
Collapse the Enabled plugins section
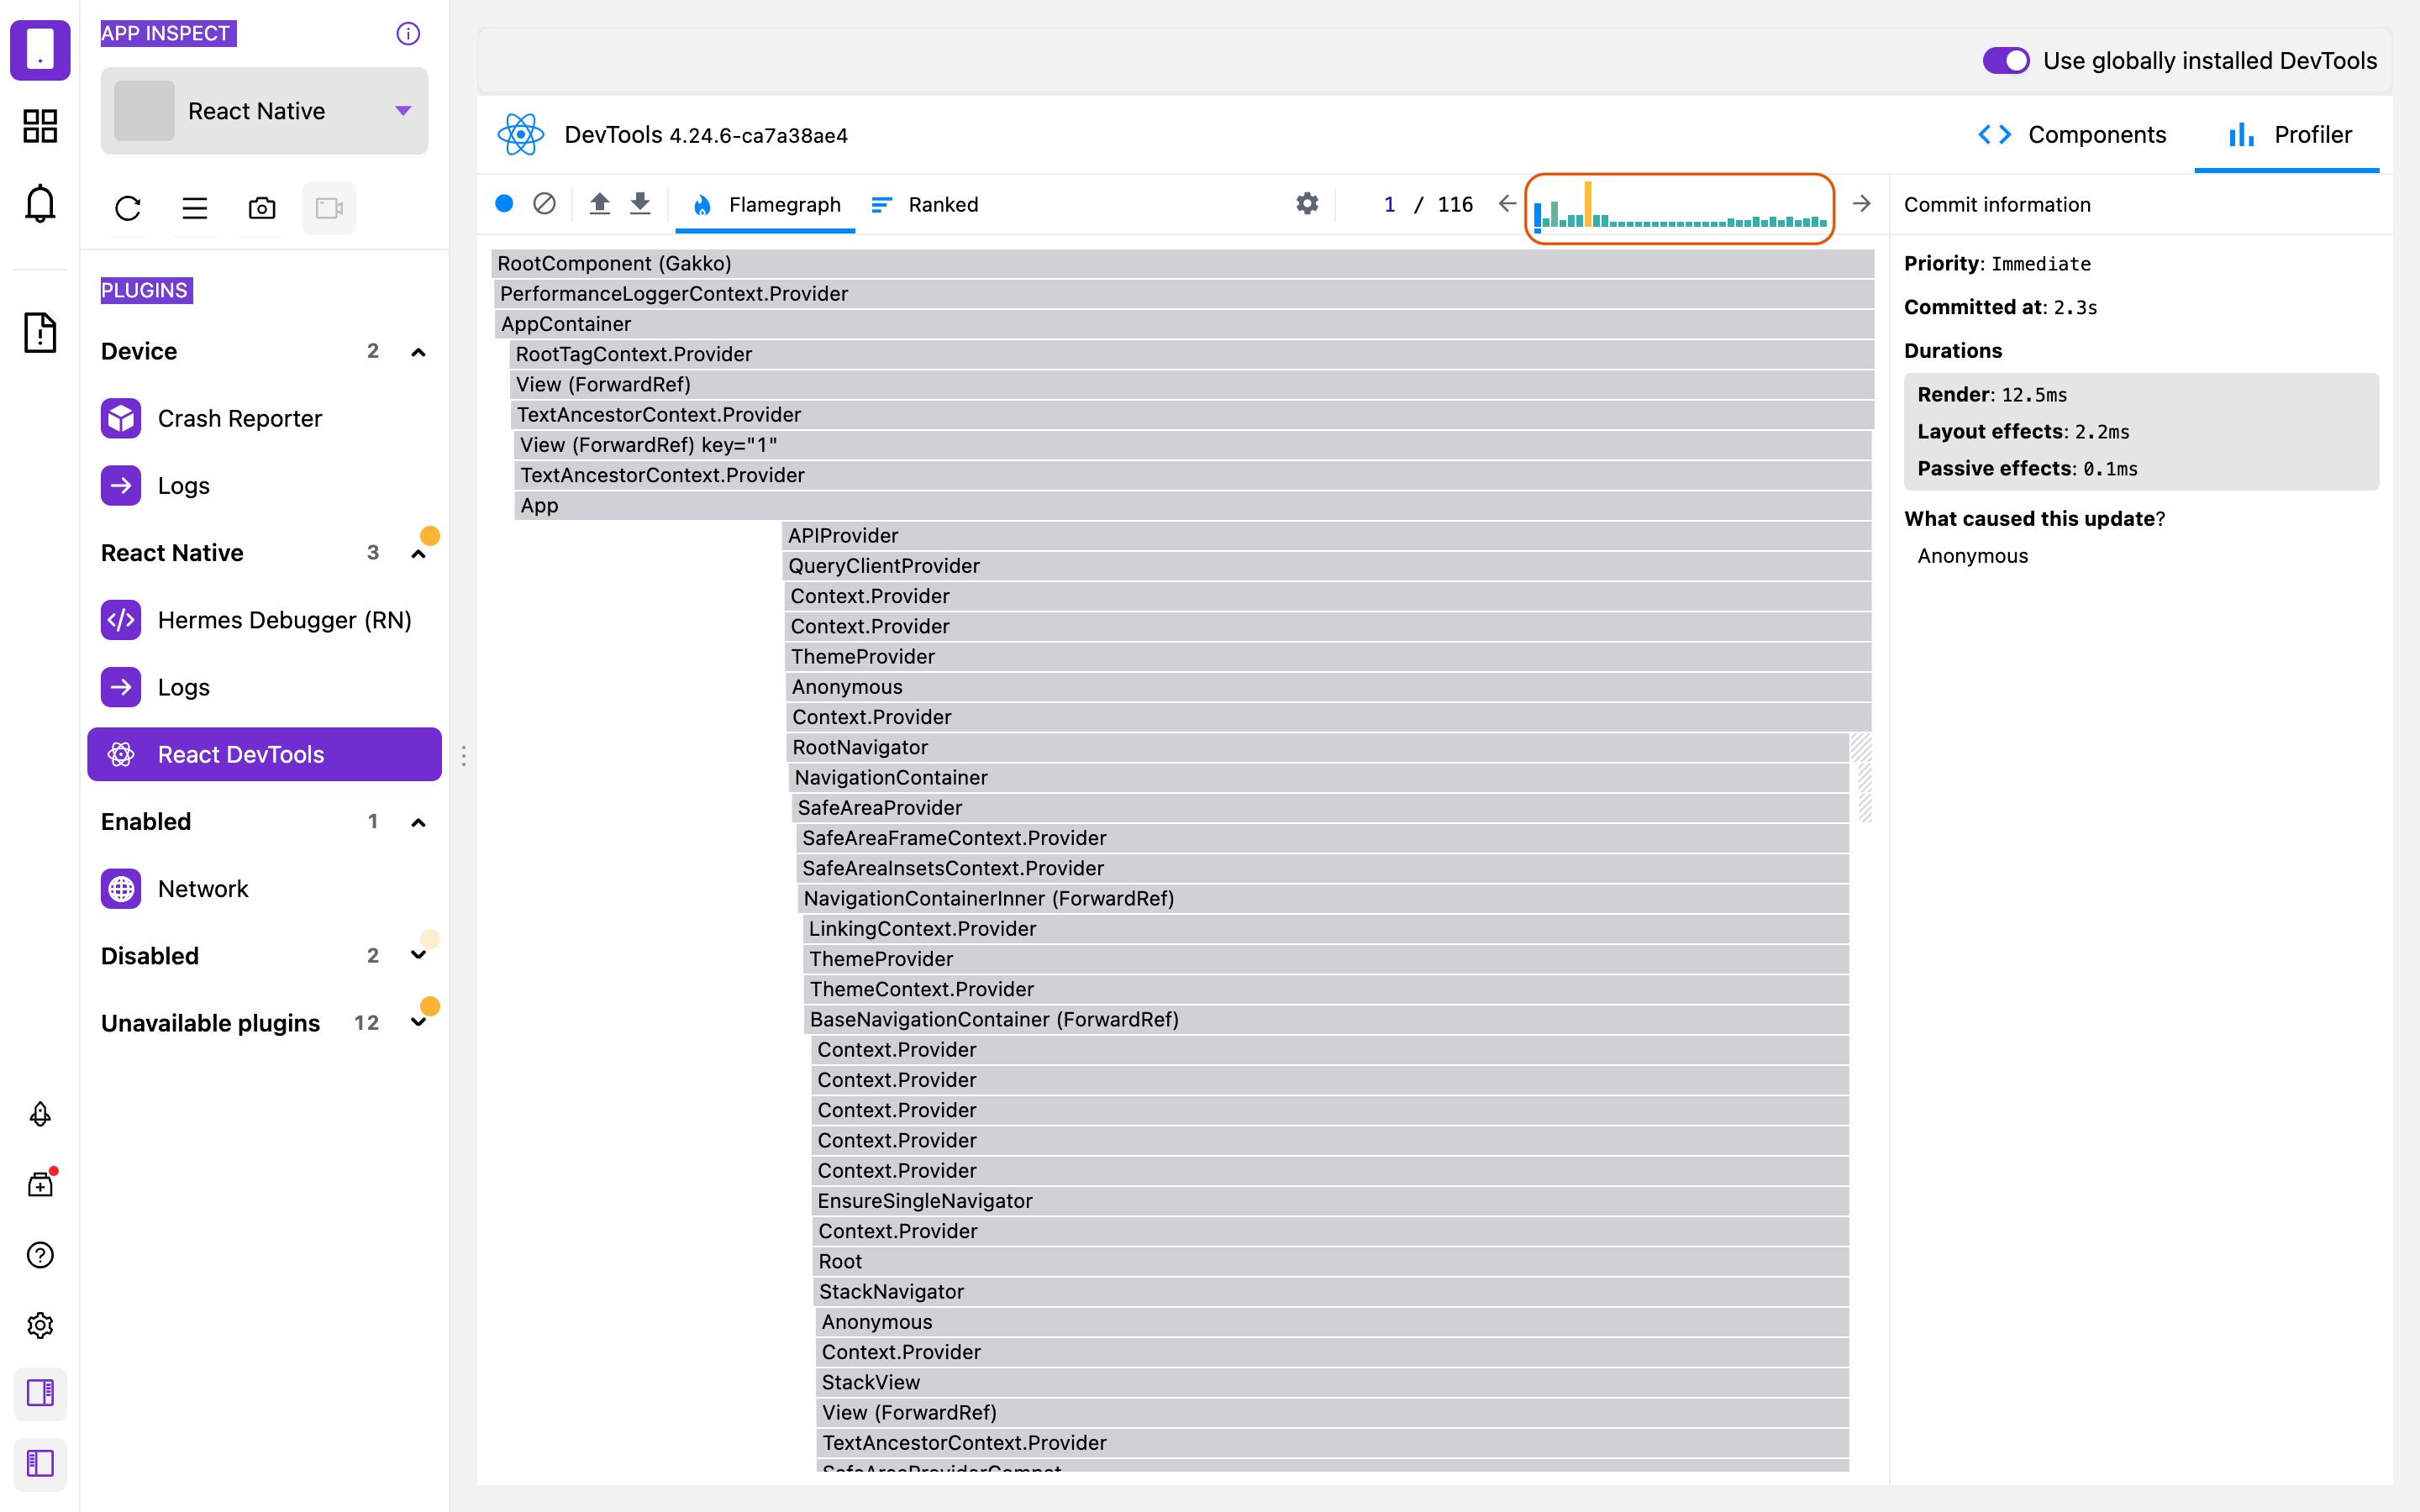[x=419, y=823]
